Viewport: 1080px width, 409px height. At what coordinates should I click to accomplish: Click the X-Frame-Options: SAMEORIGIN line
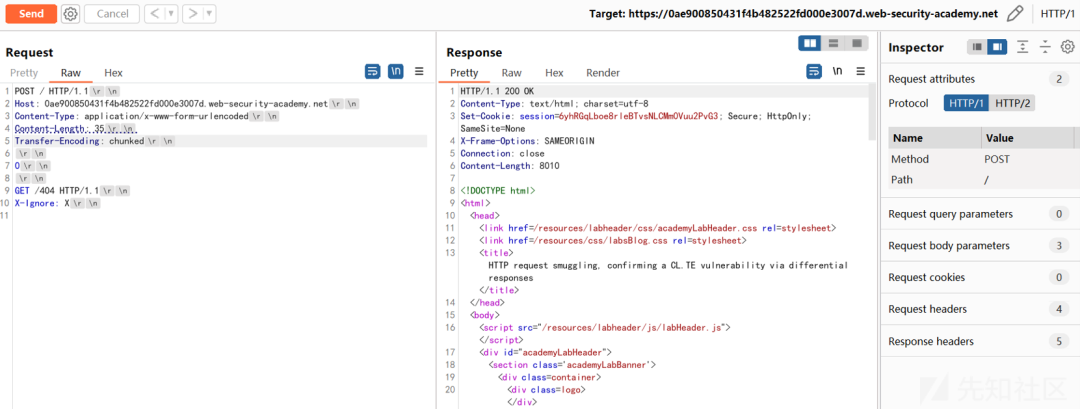pyautogui.click(x=527, y=141)
